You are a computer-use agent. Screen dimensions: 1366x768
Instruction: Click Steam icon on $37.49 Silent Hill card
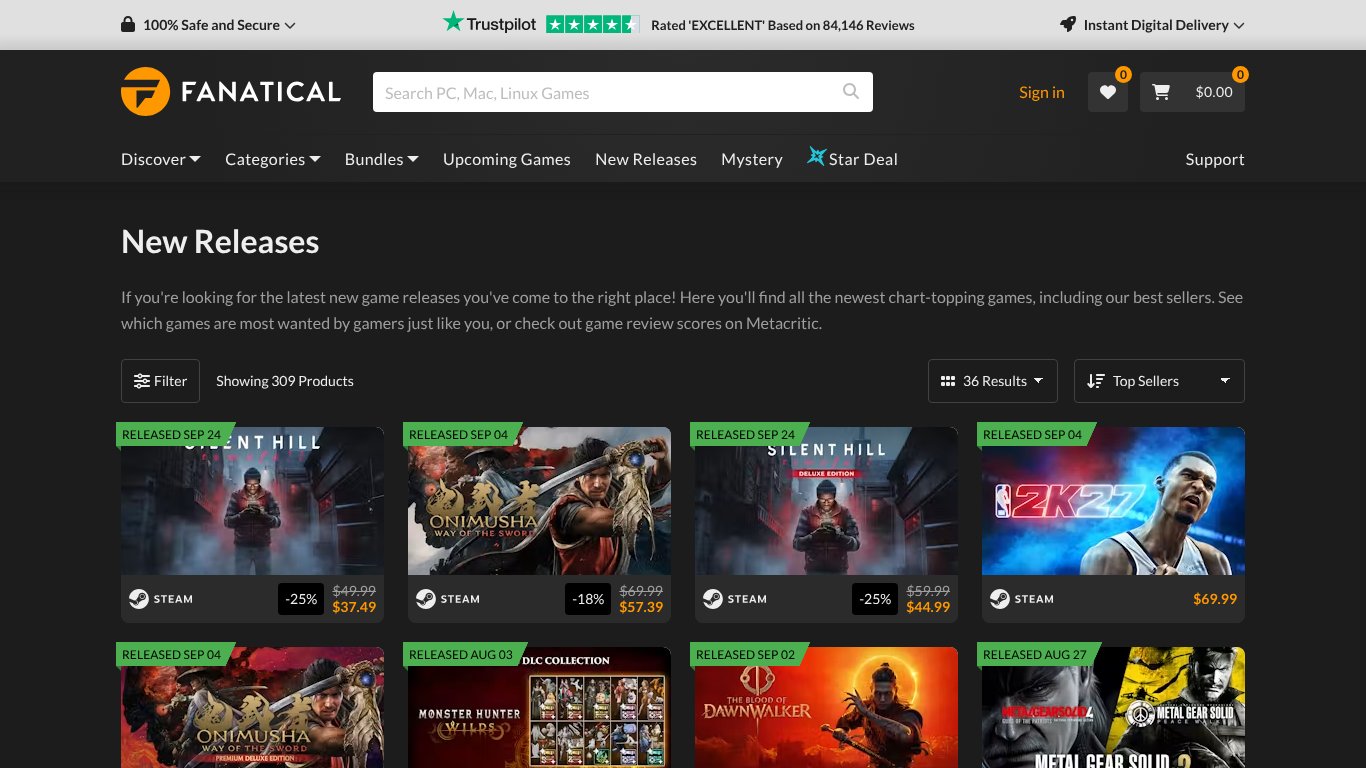(x=139, y=599)
